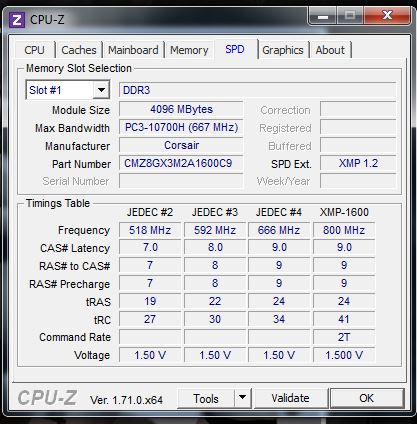Viewport: 417px width, 424px height.
Task: Select the 7.0 CAS# Latency cell
Action: coord(150,248)
